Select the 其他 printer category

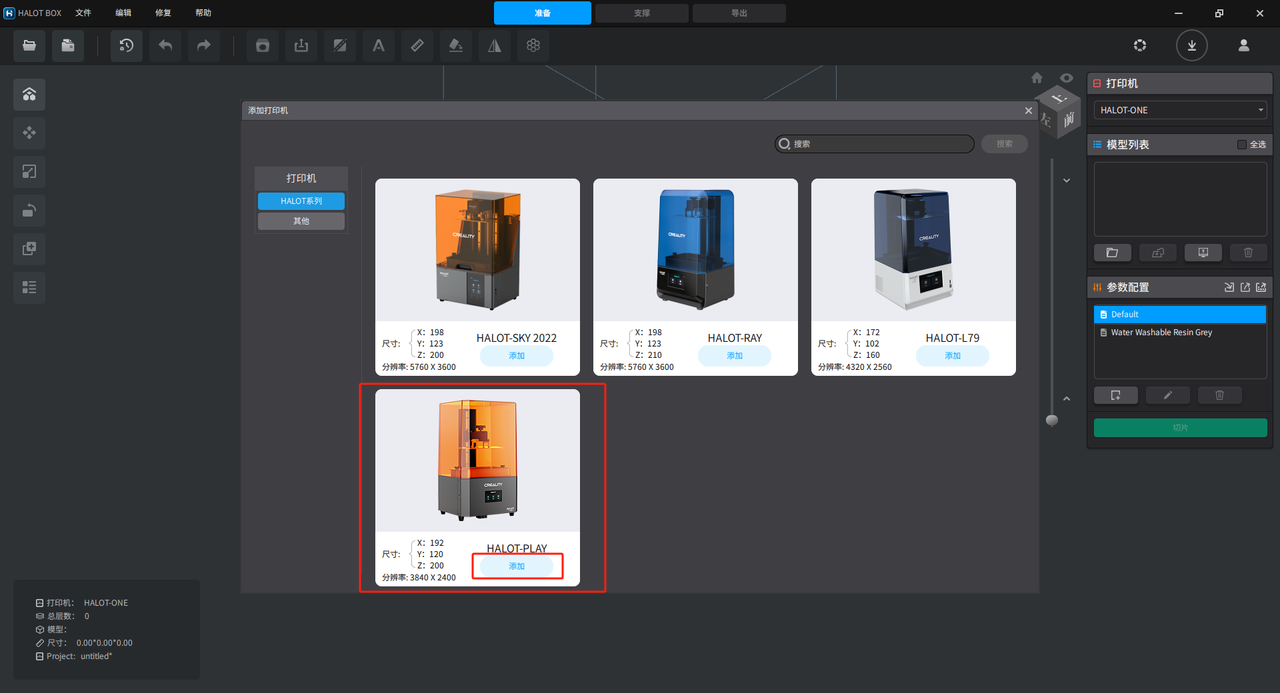coord(301,221)
